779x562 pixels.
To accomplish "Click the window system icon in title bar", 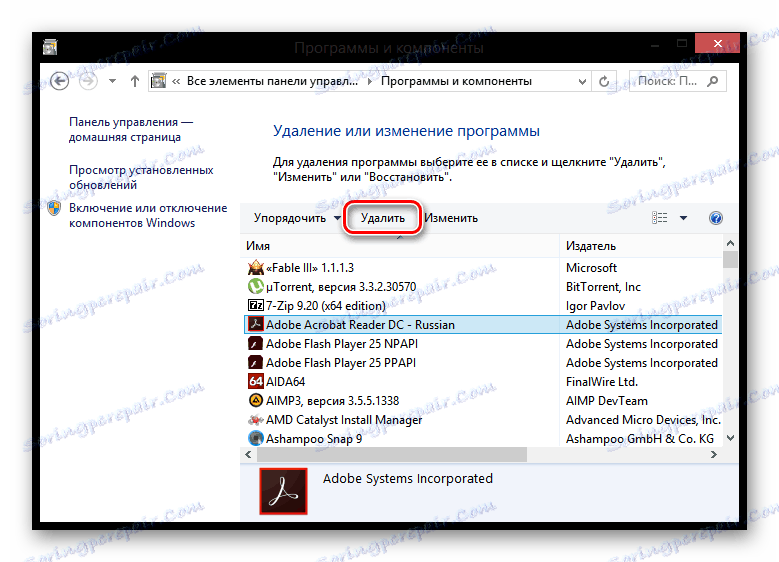I will click(50, 47).
